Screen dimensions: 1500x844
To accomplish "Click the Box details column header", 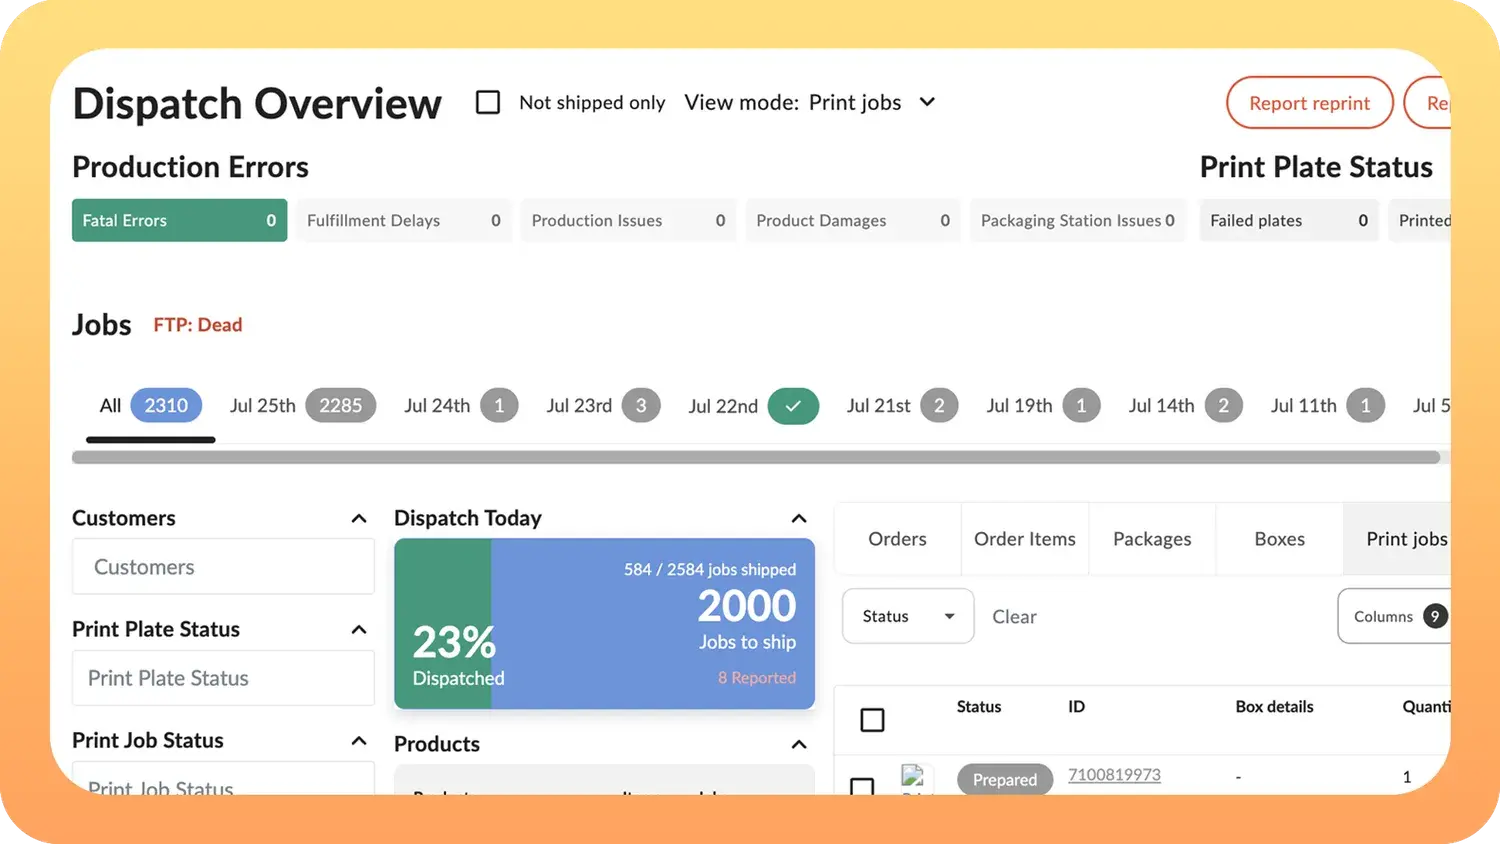I will pos(1274,707).
